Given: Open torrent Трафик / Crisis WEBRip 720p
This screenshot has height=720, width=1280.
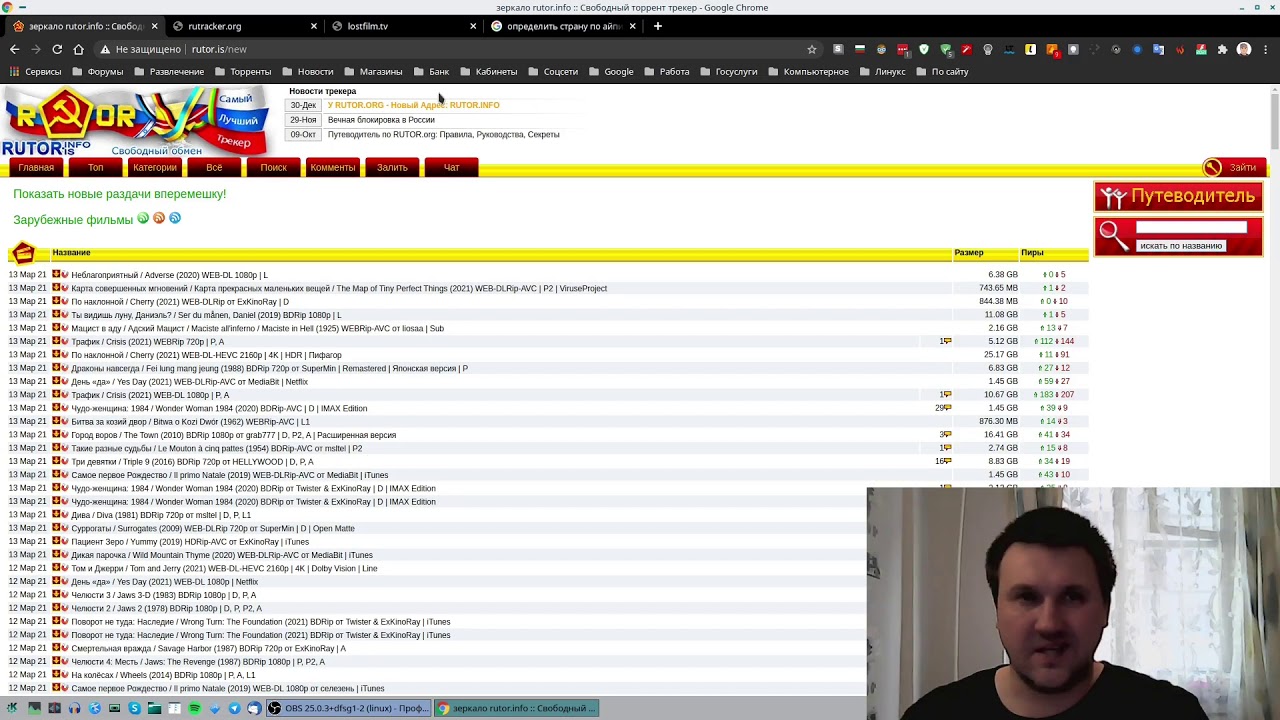Looking at the screenshot, I should [x=147, y=341].
